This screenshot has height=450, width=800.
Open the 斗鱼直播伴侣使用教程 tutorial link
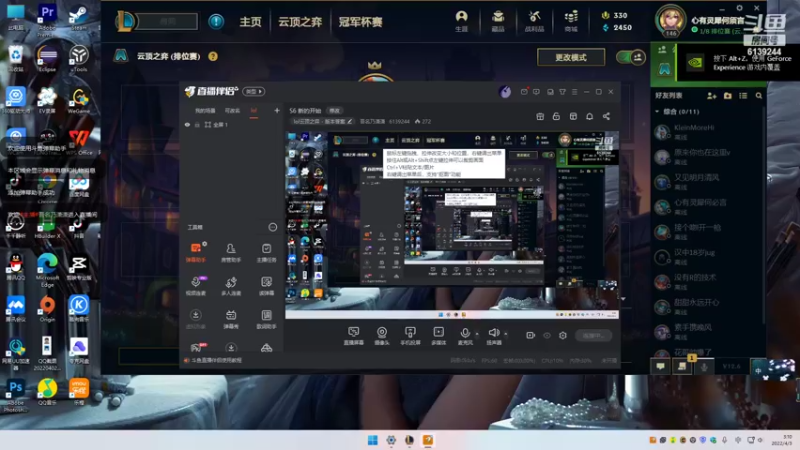216,360
